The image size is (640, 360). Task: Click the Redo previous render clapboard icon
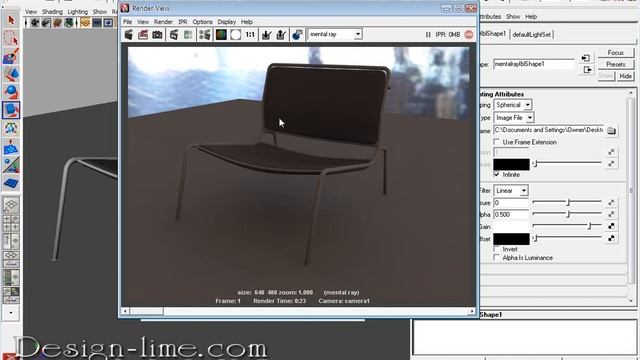click(x=129, y=35)
